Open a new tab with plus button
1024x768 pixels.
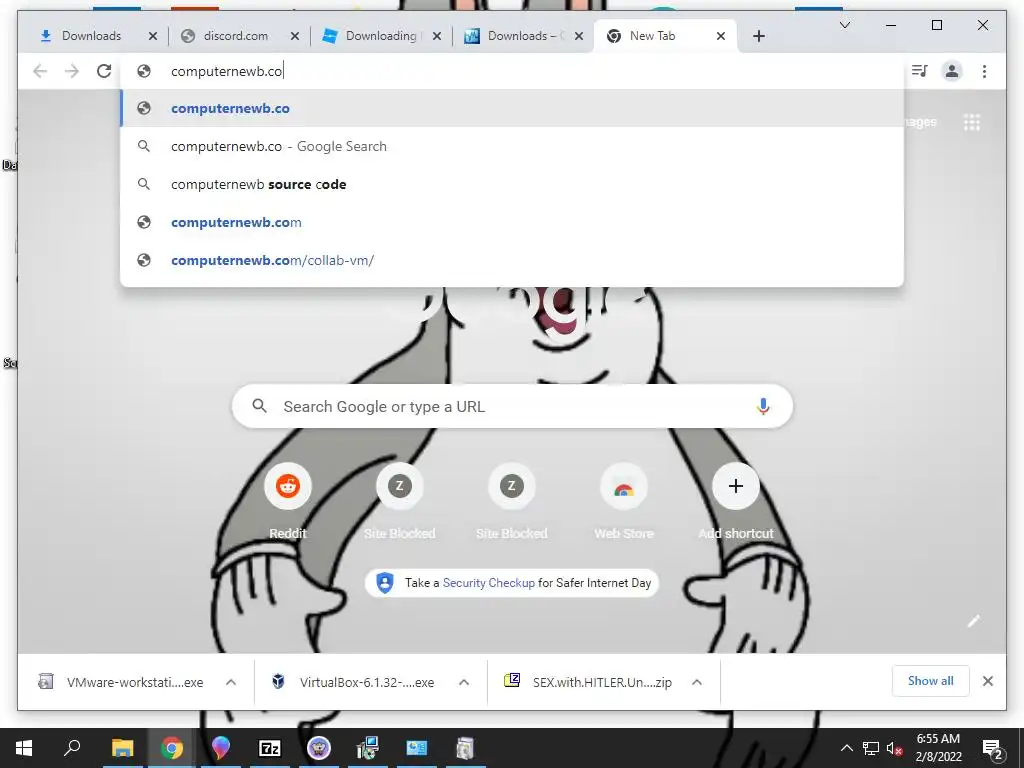pos(758,36)
